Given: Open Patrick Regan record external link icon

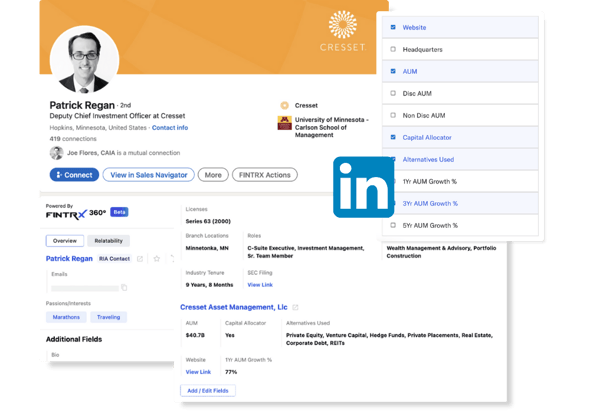Looking at the screenshot, I should coord(140,259).
